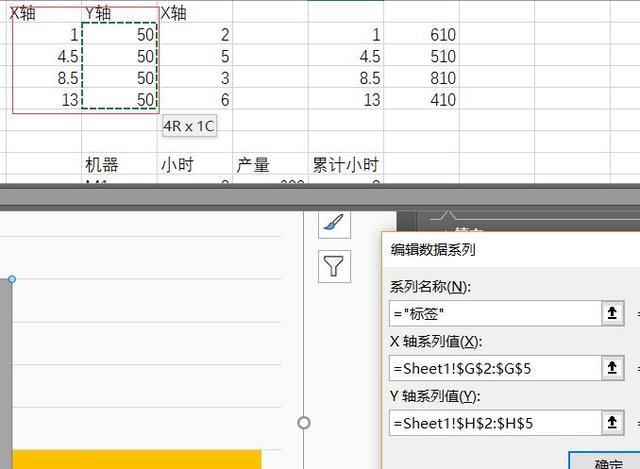Select the chart's right-edge resize handle

[304, 422]
